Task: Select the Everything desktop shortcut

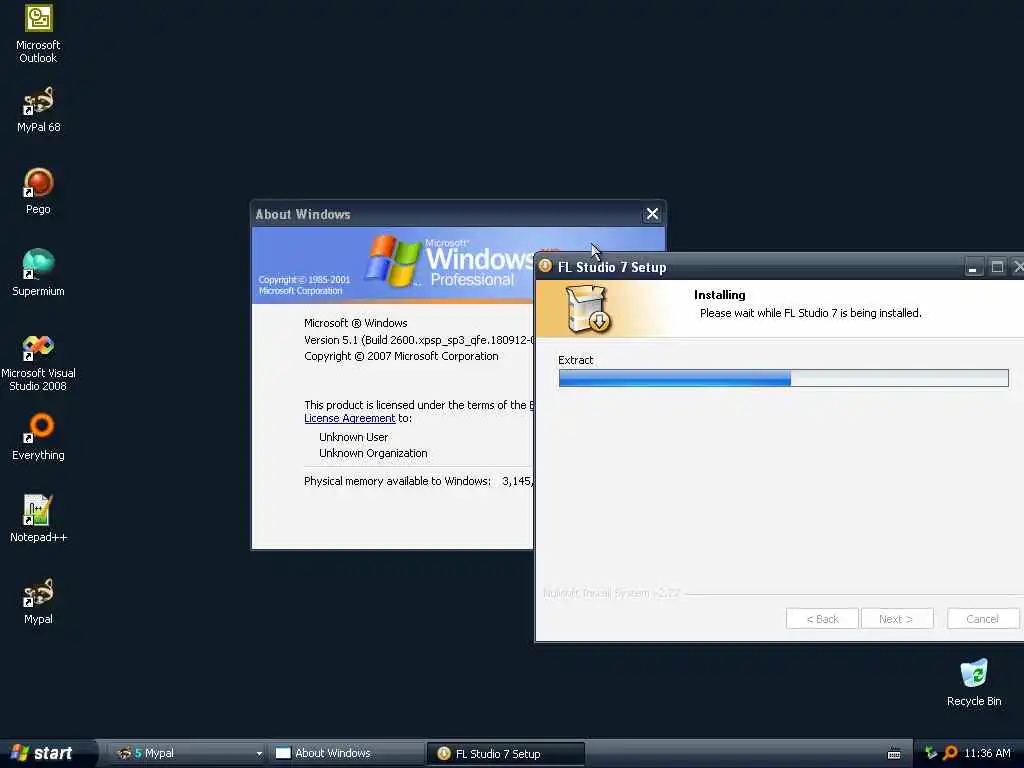Action: point(38,437)
